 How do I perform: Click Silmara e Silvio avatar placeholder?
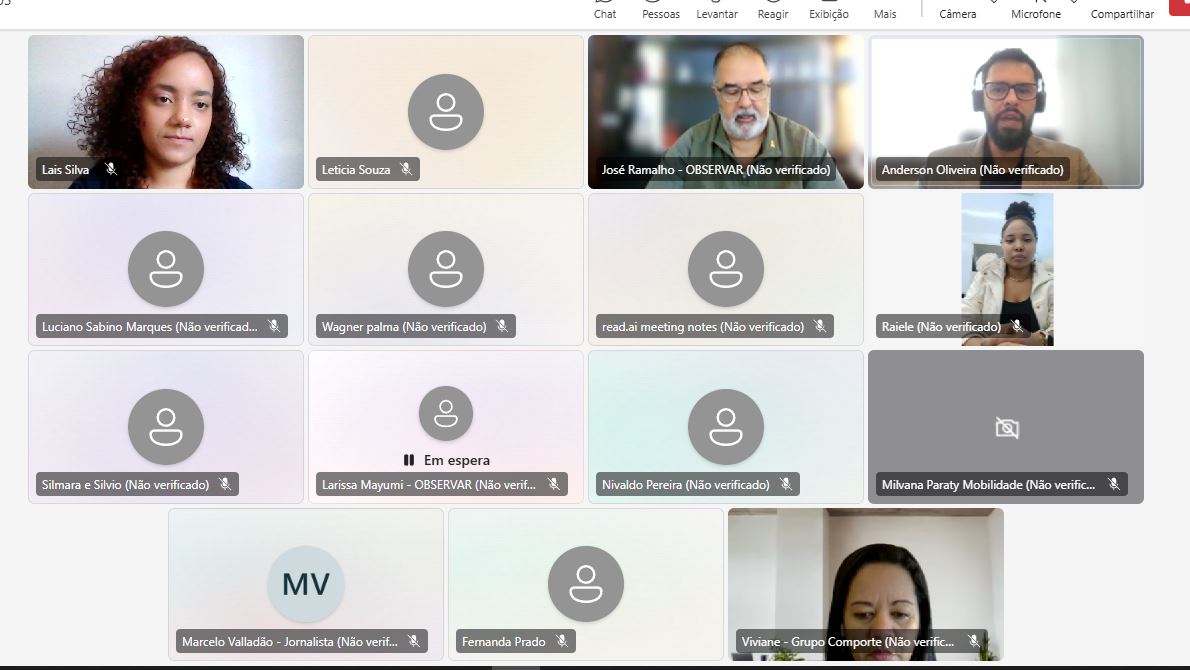tap(165, 426)
